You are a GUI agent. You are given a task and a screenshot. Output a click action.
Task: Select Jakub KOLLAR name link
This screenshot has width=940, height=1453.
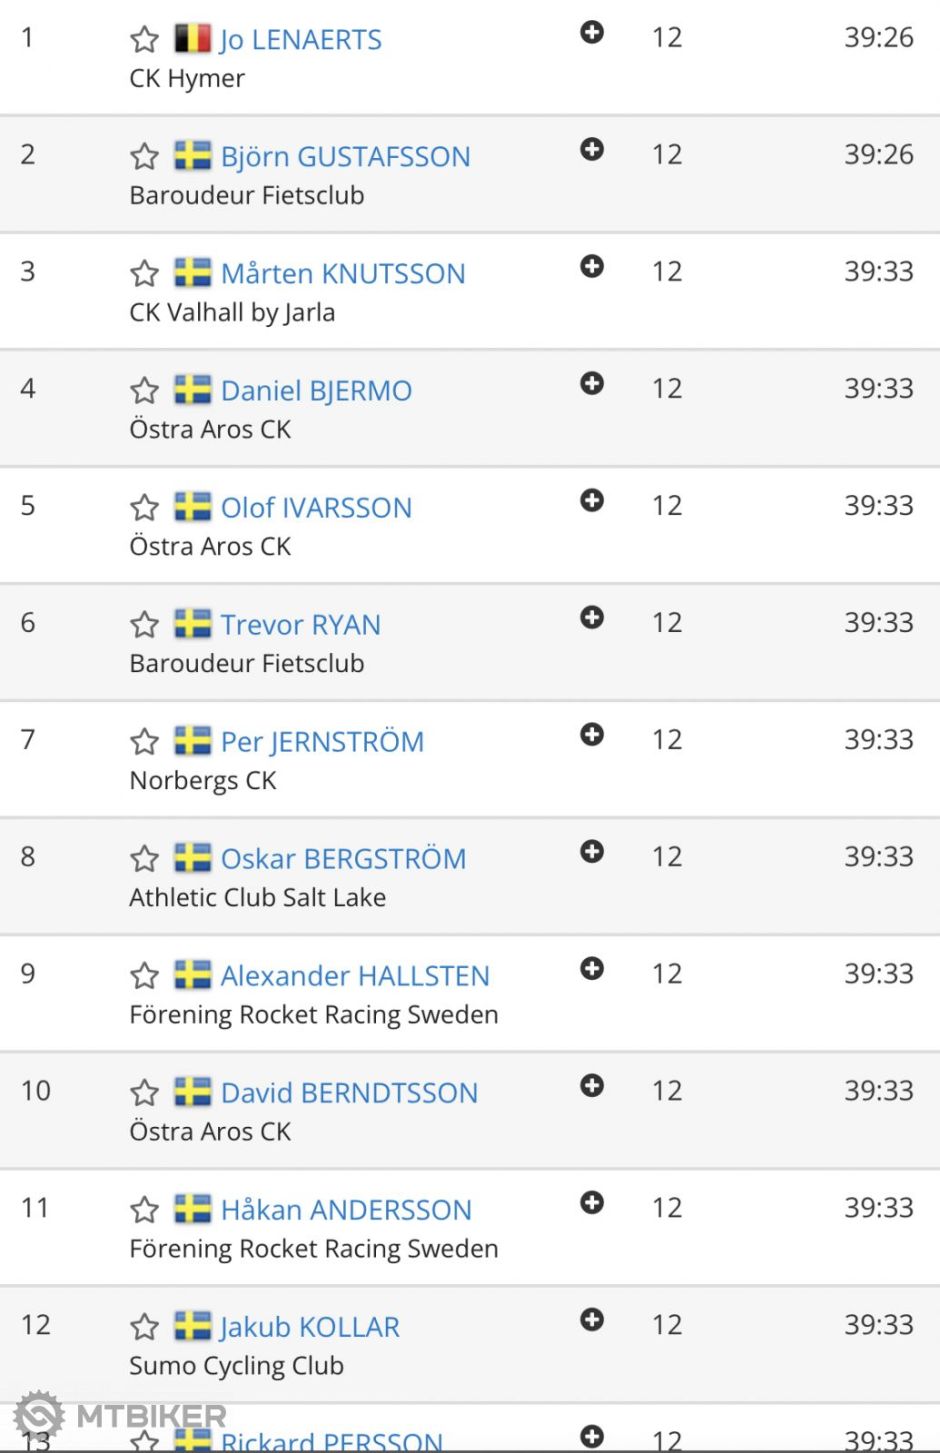pos(310,1327)
